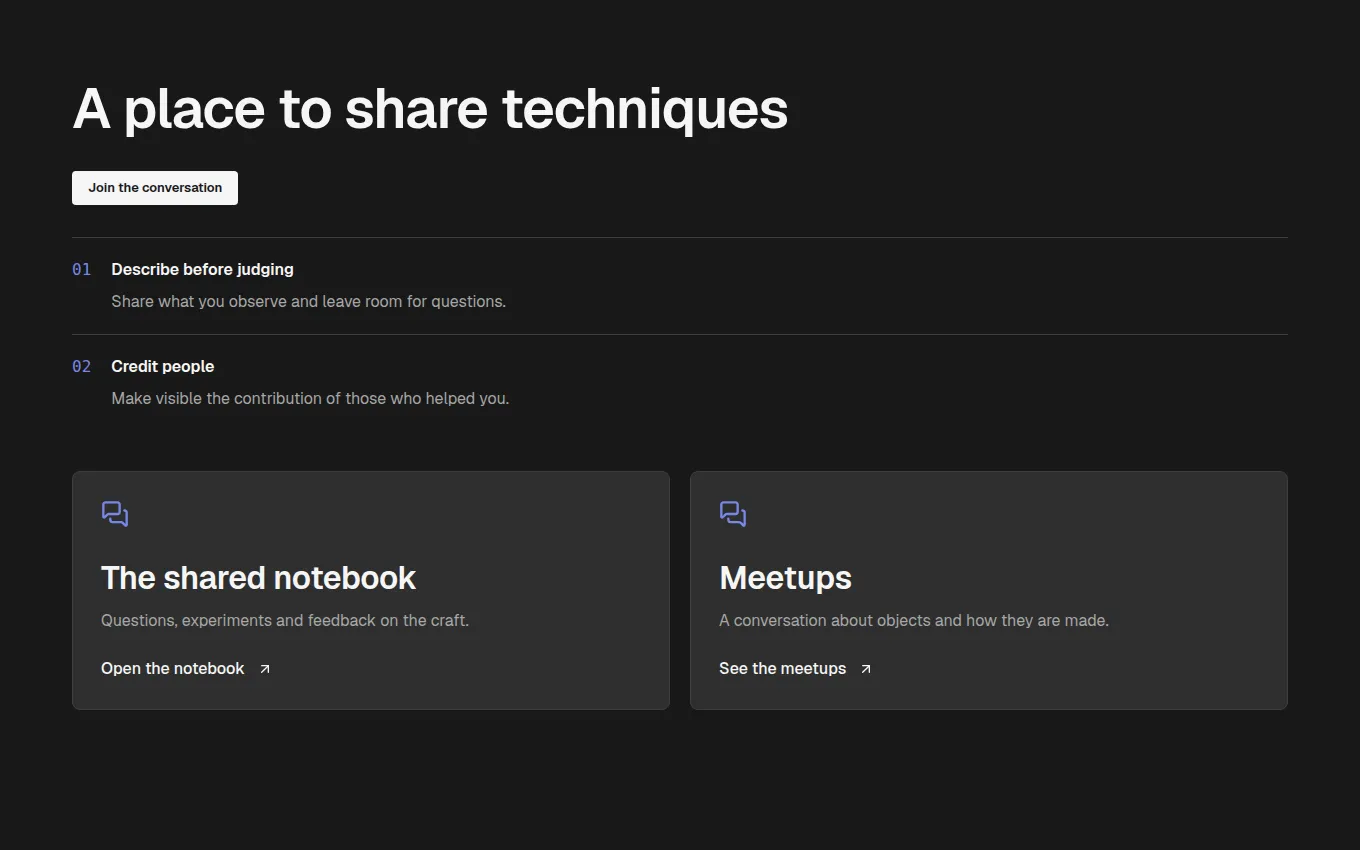Open the chat icon on Meetups card
Screen dimensions: 1360x850
click(x=733, y=514)
